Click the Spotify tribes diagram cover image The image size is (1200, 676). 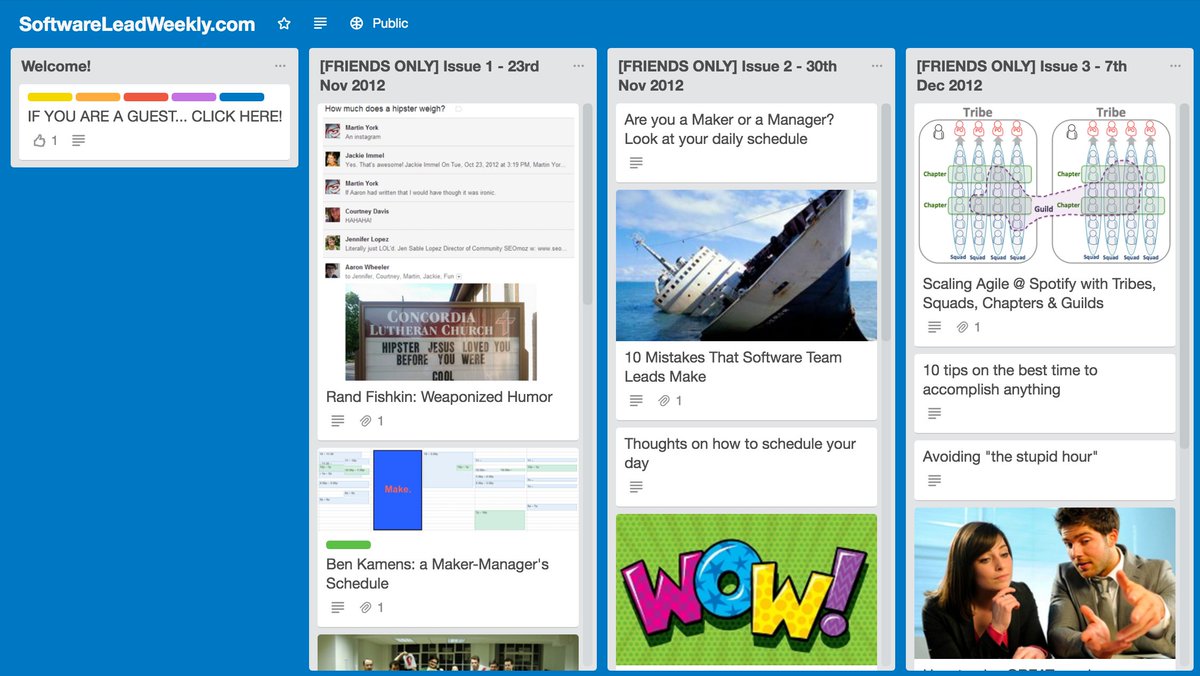click(1044, 185)
